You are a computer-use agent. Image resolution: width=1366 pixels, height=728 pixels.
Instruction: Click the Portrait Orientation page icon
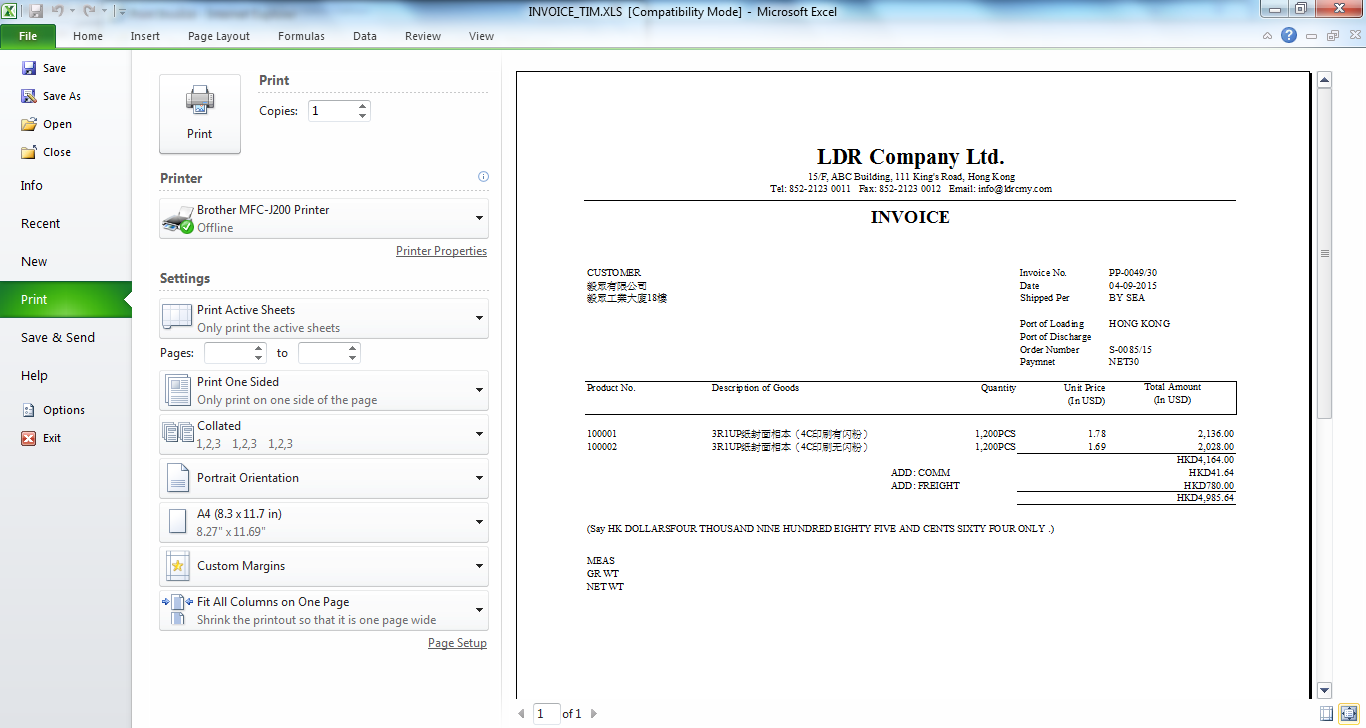click(x=177, y=478)
